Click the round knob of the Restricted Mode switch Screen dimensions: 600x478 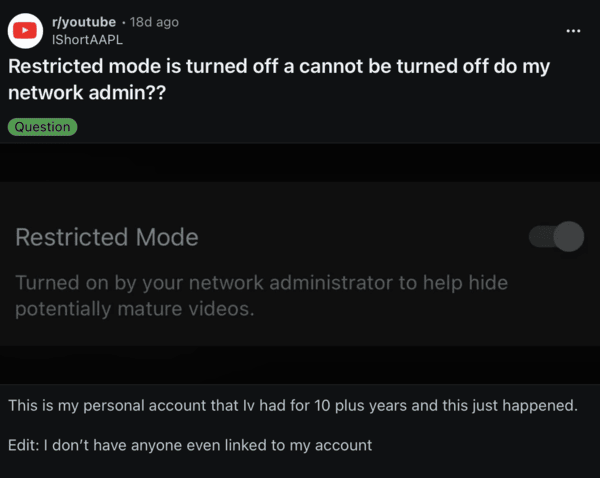coord(567,237)
